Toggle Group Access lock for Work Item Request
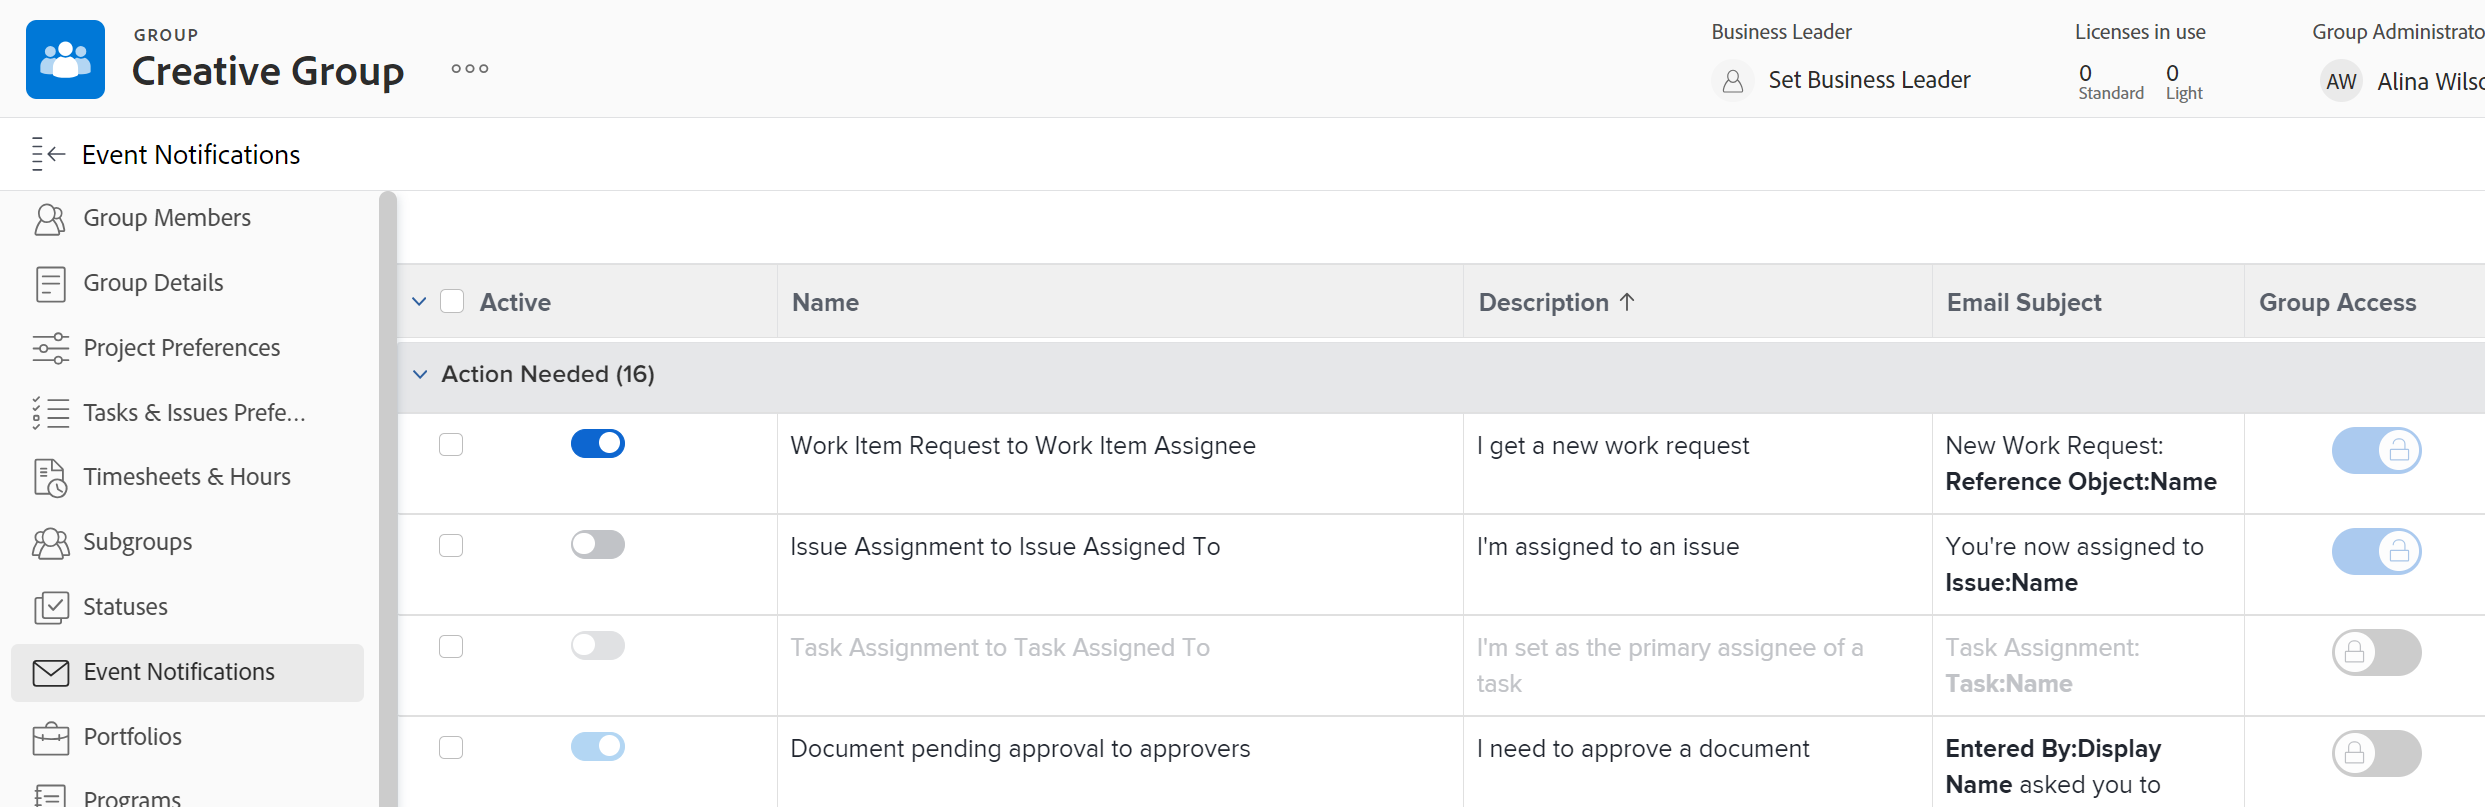The height and width of the screenshot is (807, 2485). 2376,451
